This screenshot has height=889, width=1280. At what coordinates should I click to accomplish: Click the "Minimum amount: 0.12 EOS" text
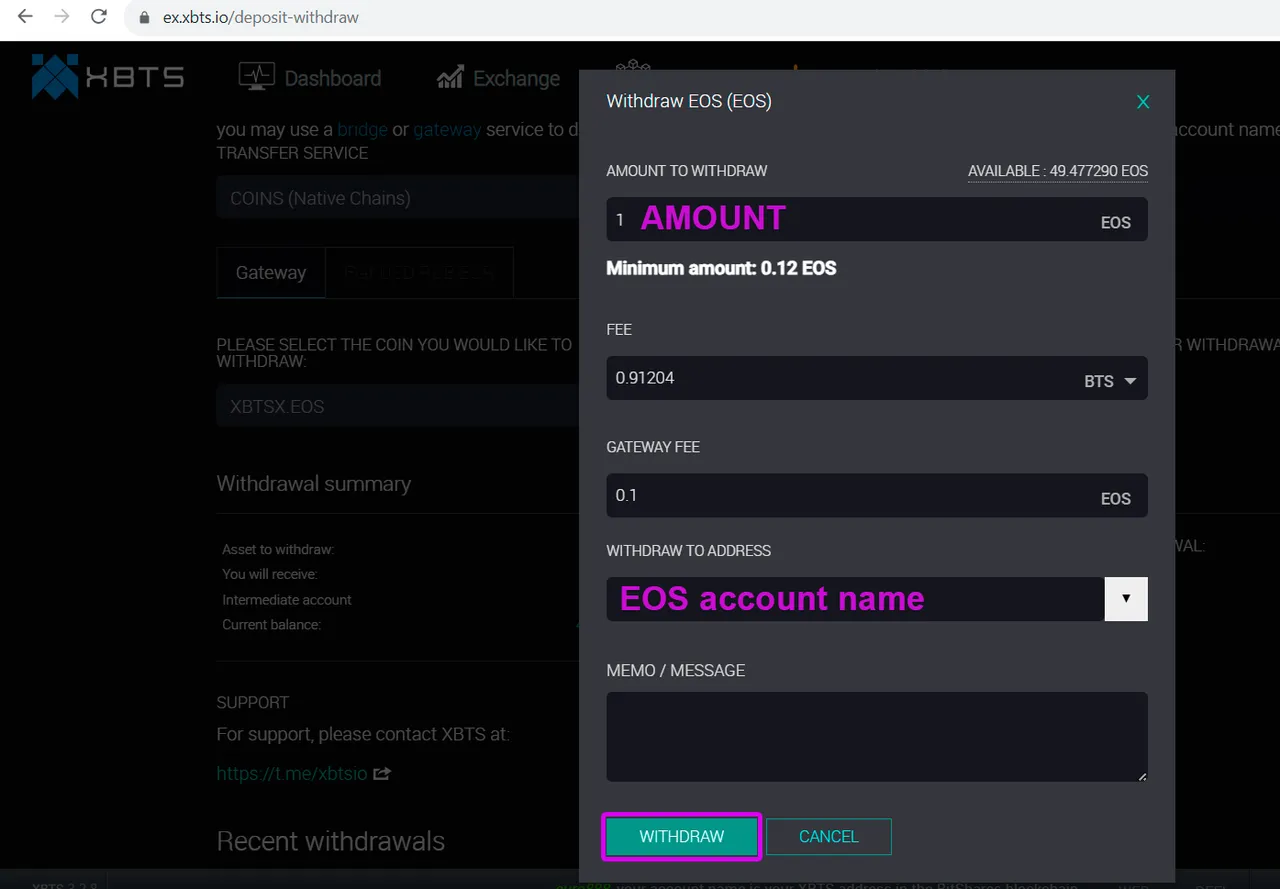[721, 268]
